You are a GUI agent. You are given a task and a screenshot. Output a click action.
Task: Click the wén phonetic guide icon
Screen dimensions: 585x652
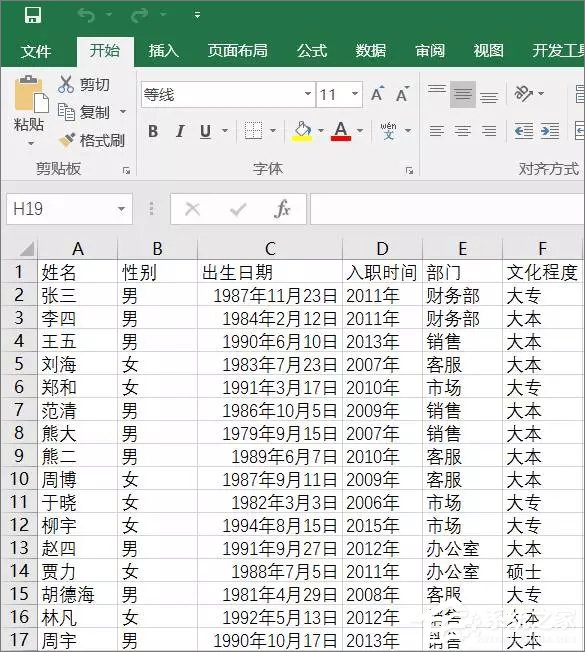[389, 131]
